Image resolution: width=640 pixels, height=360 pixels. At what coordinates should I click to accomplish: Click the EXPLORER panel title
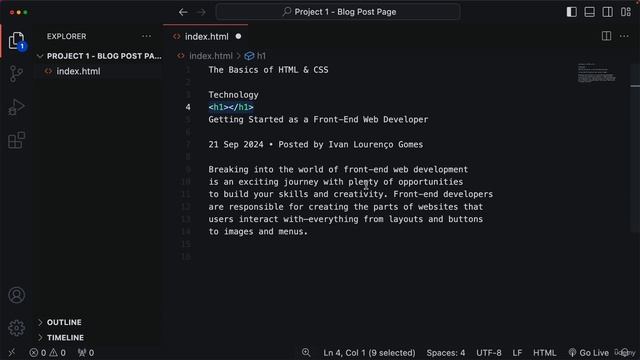click(67, 36)
